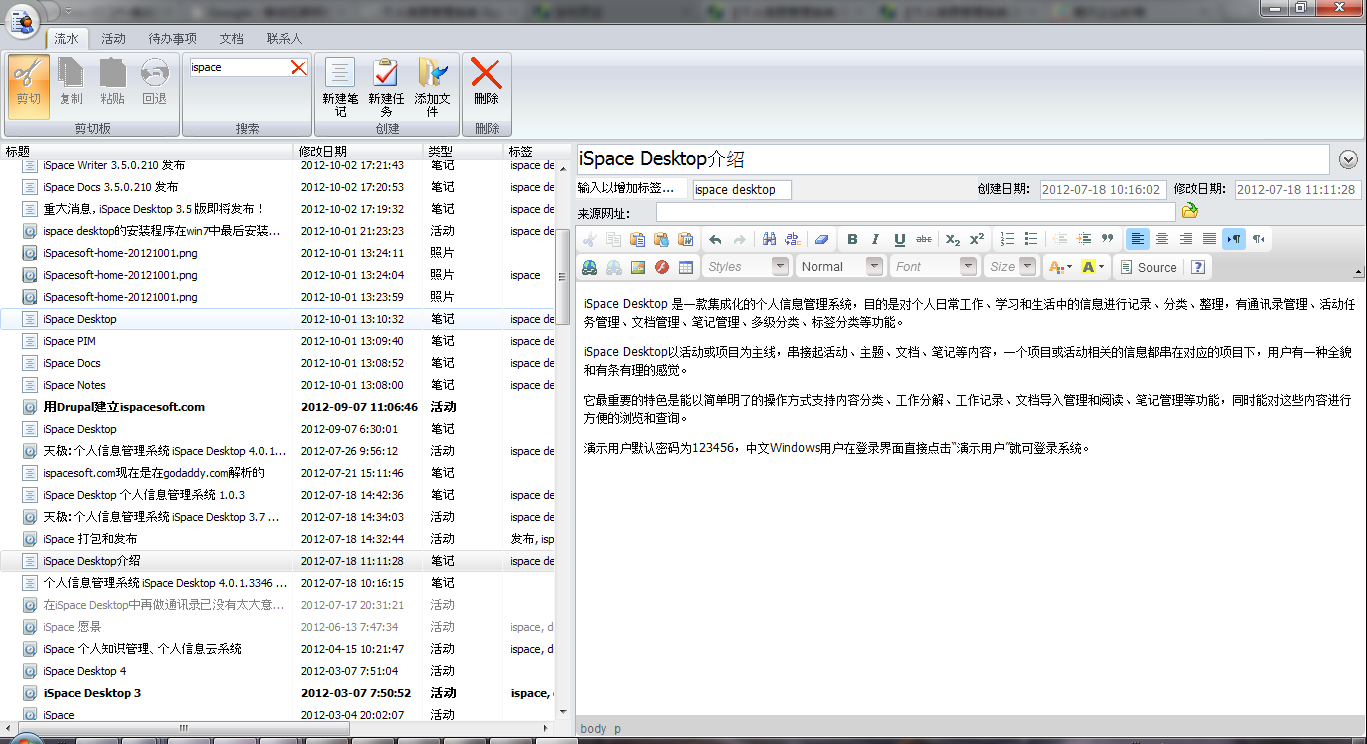Open the editor help (question mark) icon

point(1198,267)
